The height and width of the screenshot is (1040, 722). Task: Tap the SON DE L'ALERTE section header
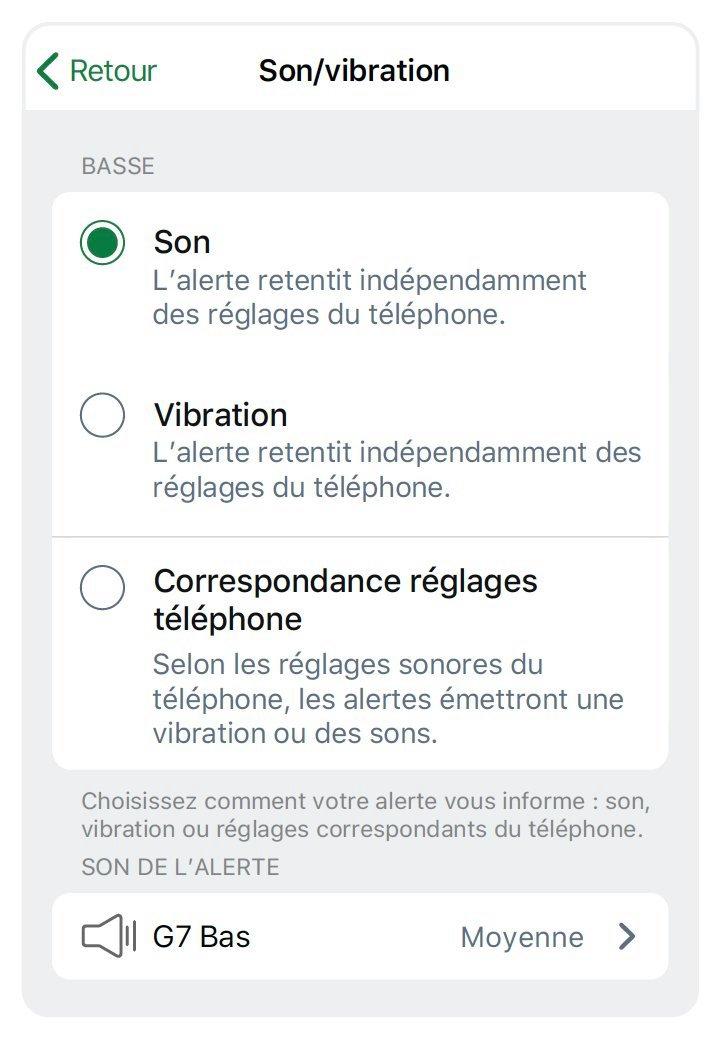click(x=180, y=867)
